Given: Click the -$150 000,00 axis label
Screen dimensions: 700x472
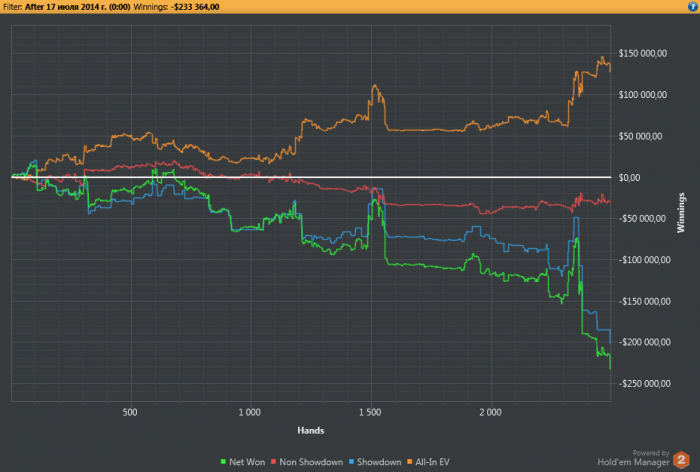Looking at the screenshot, I should tap(644, 301).
